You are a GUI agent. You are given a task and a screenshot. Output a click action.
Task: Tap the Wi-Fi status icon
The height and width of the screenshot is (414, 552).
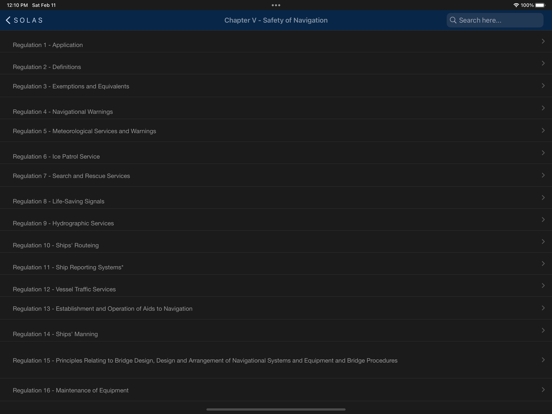pos(516,5)
